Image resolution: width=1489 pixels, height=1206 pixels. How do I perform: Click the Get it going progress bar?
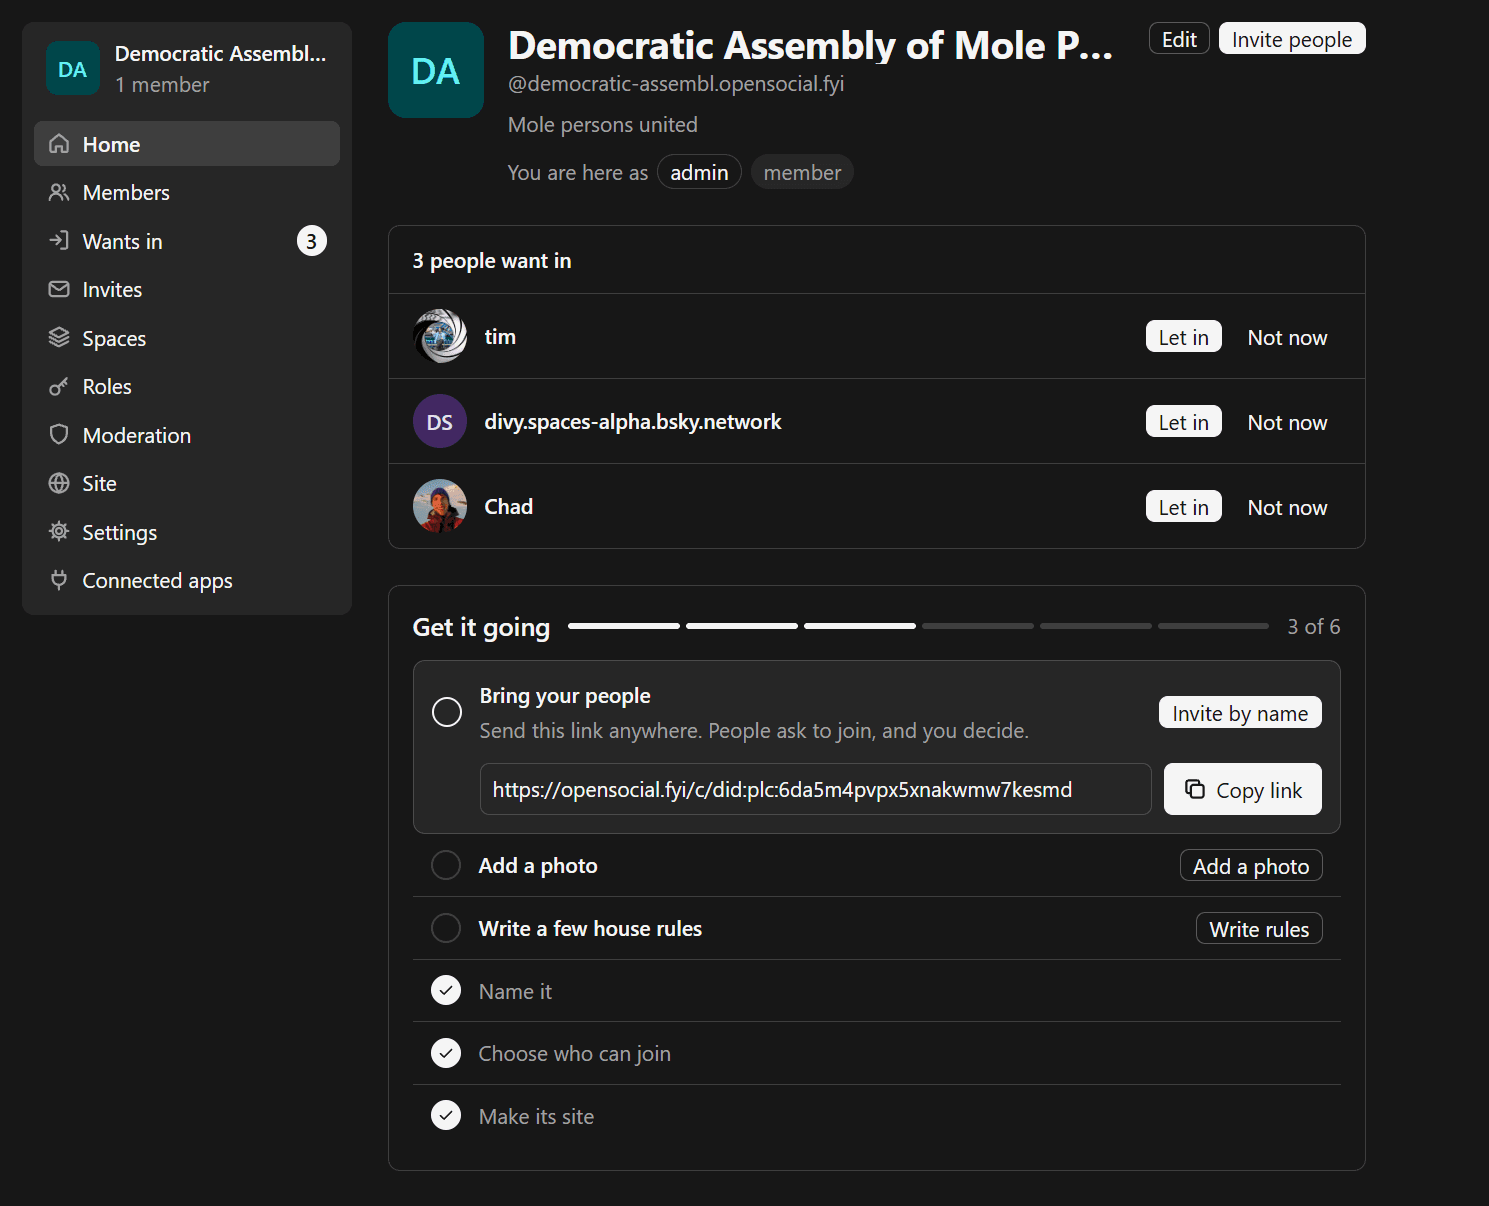[x=918, y=626]
